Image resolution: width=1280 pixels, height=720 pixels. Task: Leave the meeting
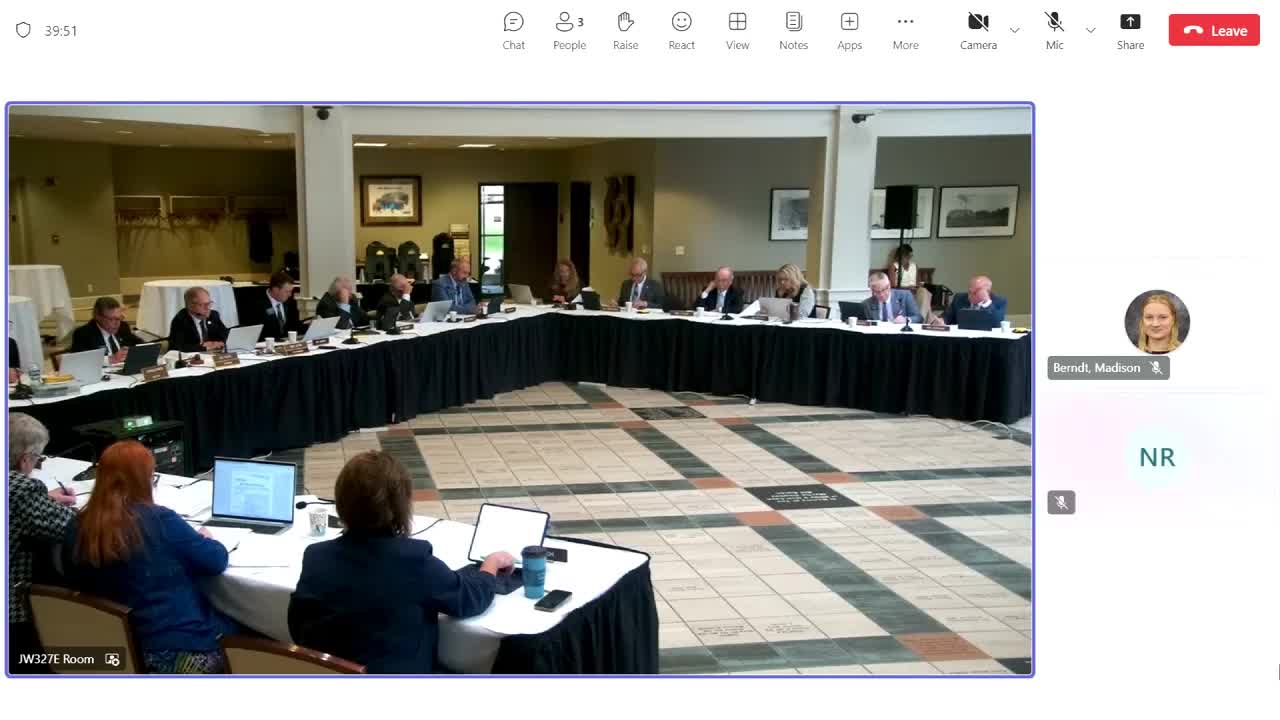(x=1213, y=30)
